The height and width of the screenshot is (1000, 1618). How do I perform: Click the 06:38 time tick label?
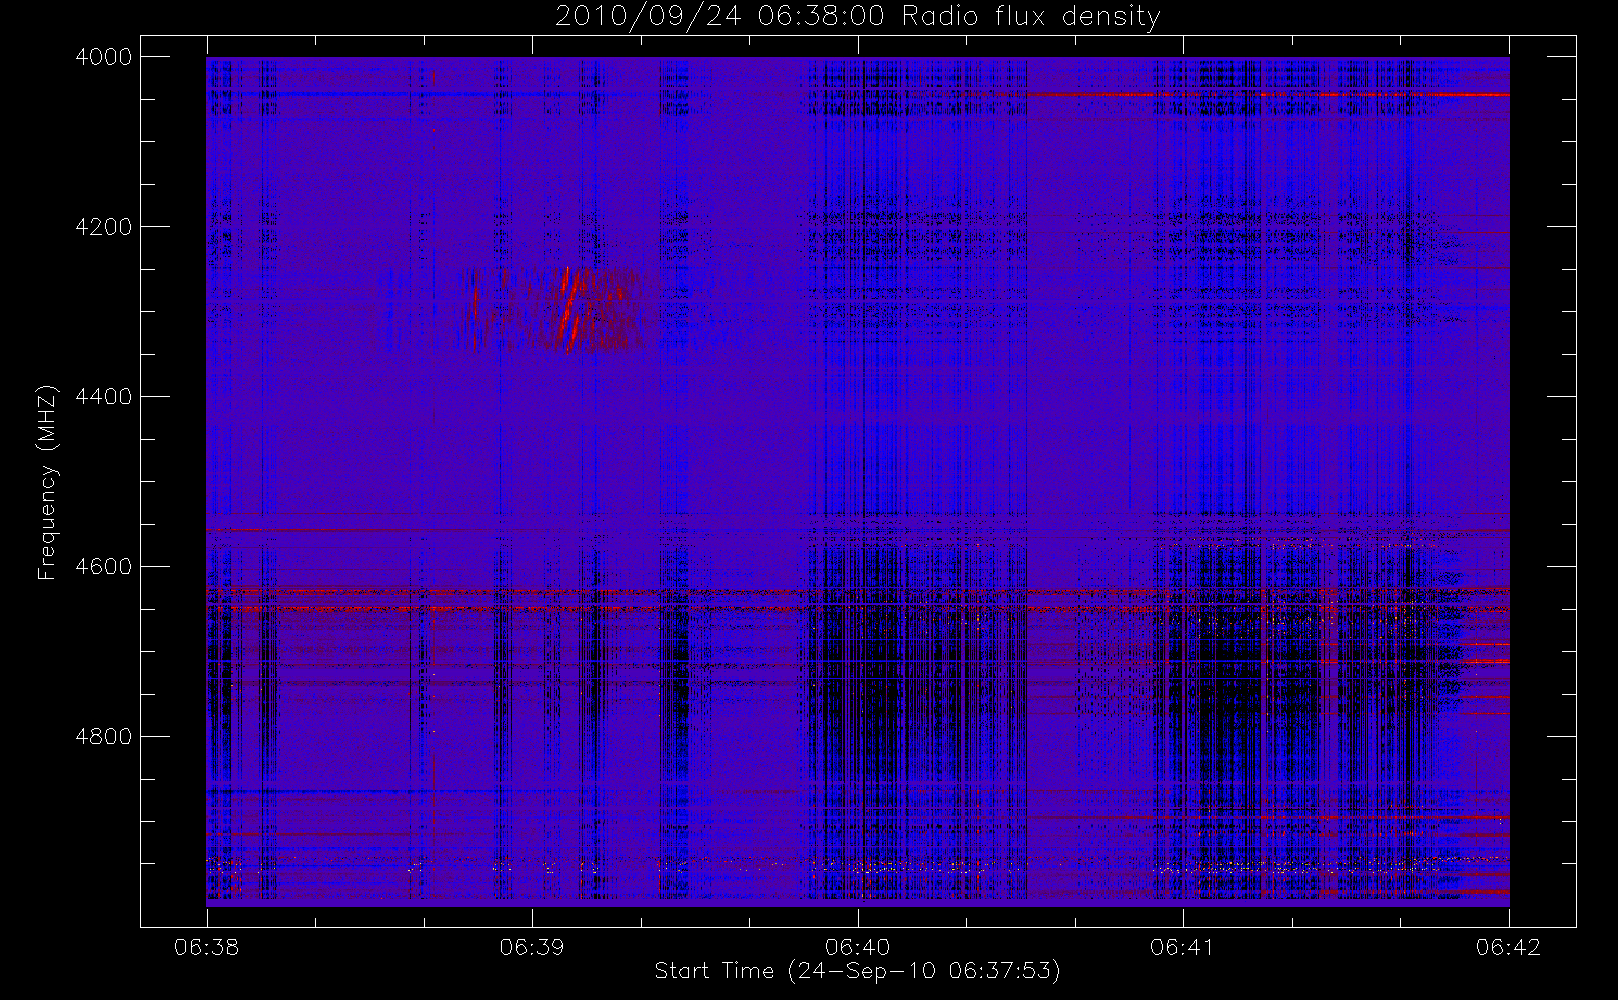(x=206, y=947)
